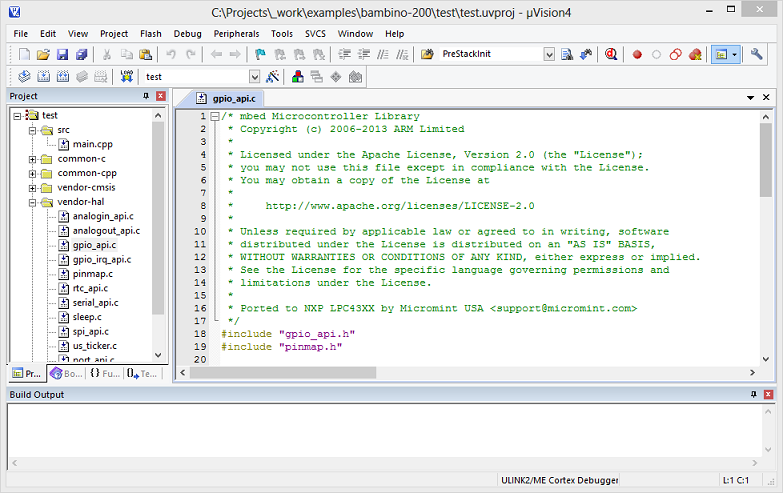Screen dimensions: 783x493
Task: Open configuration with the wrench icon
Action: [757, 54]
